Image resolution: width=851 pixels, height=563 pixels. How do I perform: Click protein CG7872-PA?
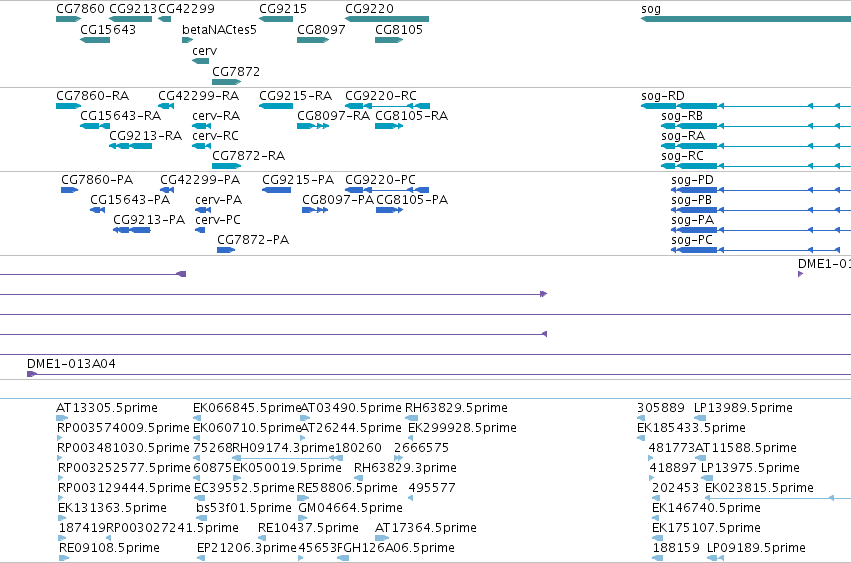[253, 240]
